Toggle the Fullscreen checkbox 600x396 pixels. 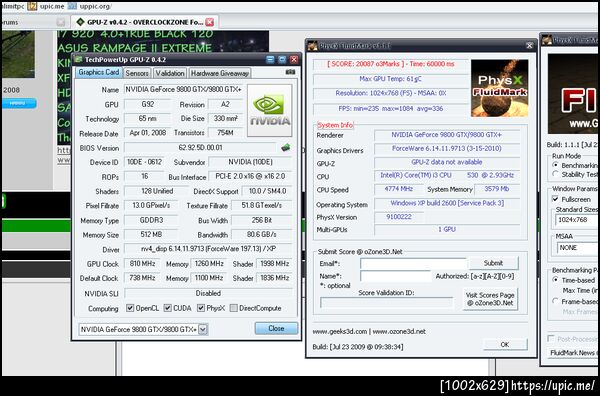[556, 199]
